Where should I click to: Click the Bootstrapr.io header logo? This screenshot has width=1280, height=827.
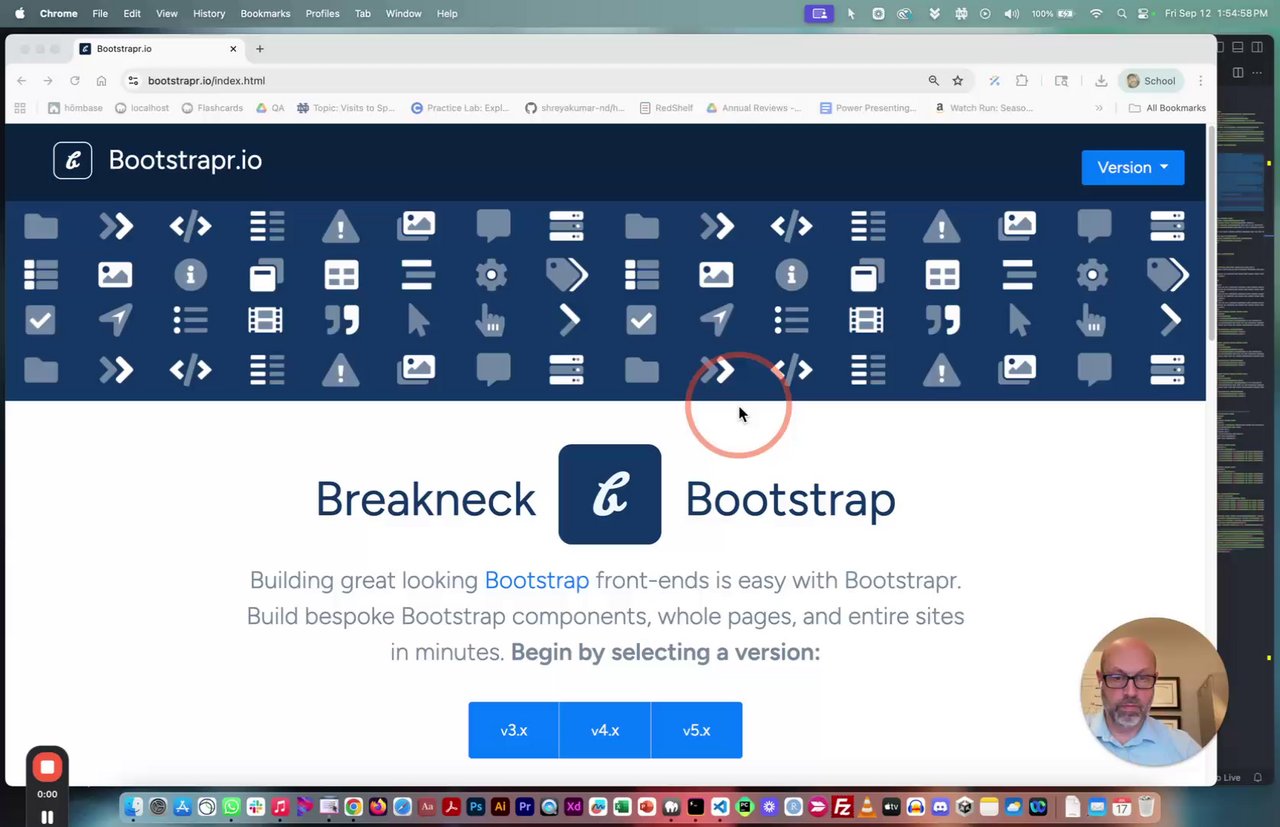click(158, 160)
